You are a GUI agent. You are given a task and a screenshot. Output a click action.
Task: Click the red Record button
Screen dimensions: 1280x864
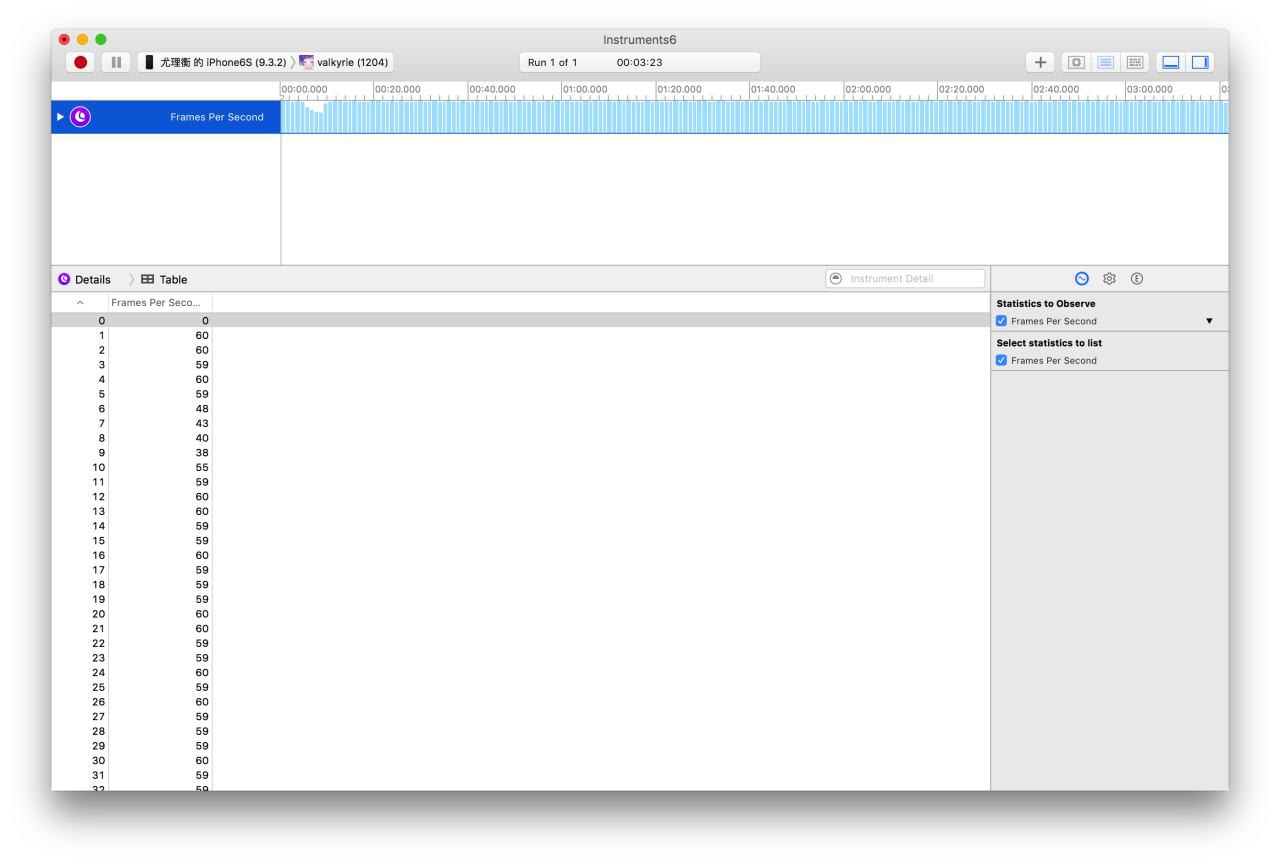pos(81,62)
